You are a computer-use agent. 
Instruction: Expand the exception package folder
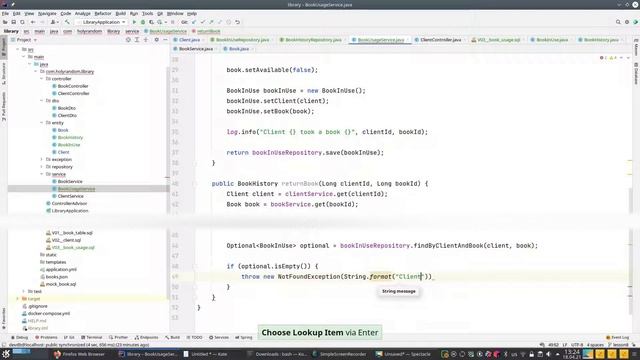(x=42, y=160)
